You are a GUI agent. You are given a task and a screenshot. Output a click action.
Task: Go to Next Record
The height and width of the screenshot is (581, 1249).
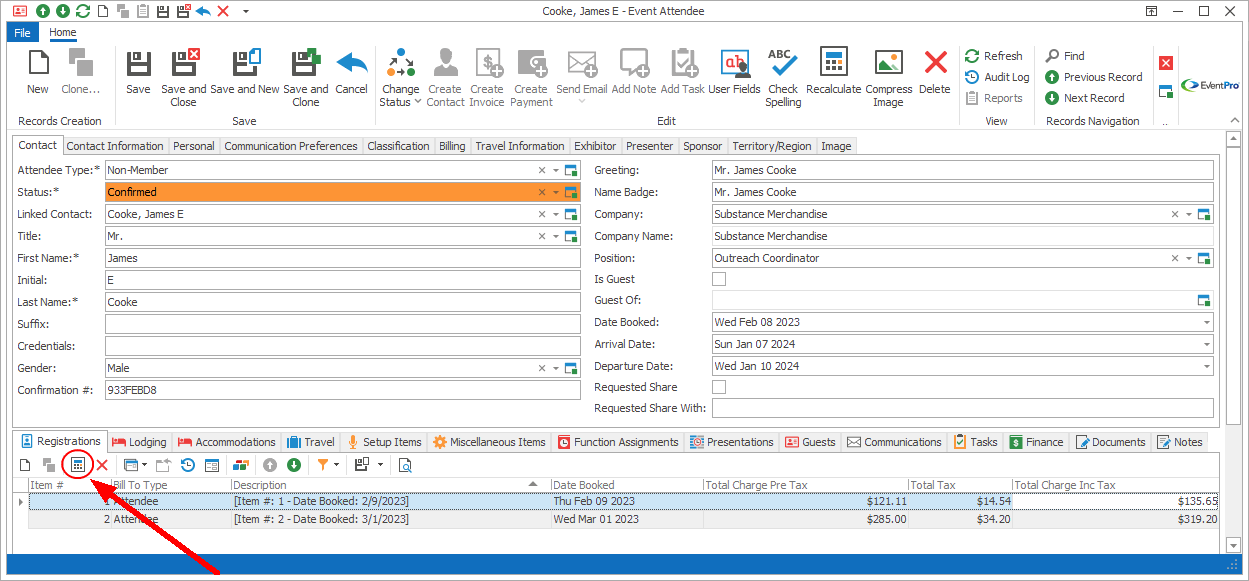[x=1084, y=98]
